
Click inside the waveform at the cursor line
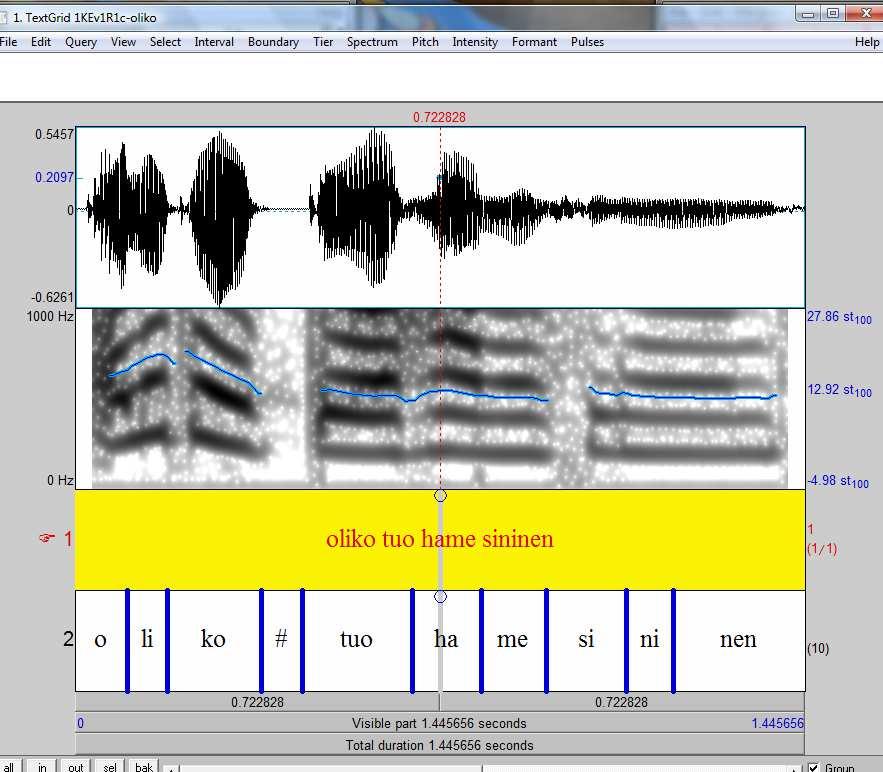coord(440,217)
